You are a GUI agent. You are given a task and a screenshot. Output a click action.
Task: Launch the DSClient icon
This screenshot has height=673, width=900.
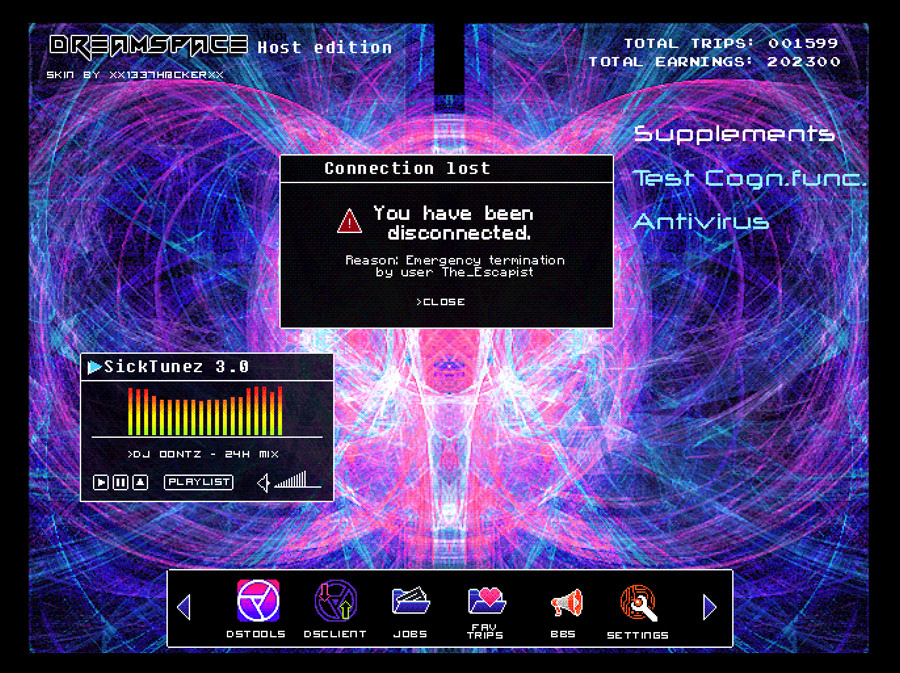[x=335, y=602]
